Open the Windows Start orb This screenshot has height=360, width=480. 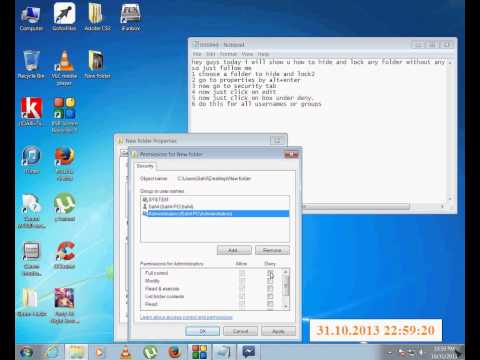(26, 352)
